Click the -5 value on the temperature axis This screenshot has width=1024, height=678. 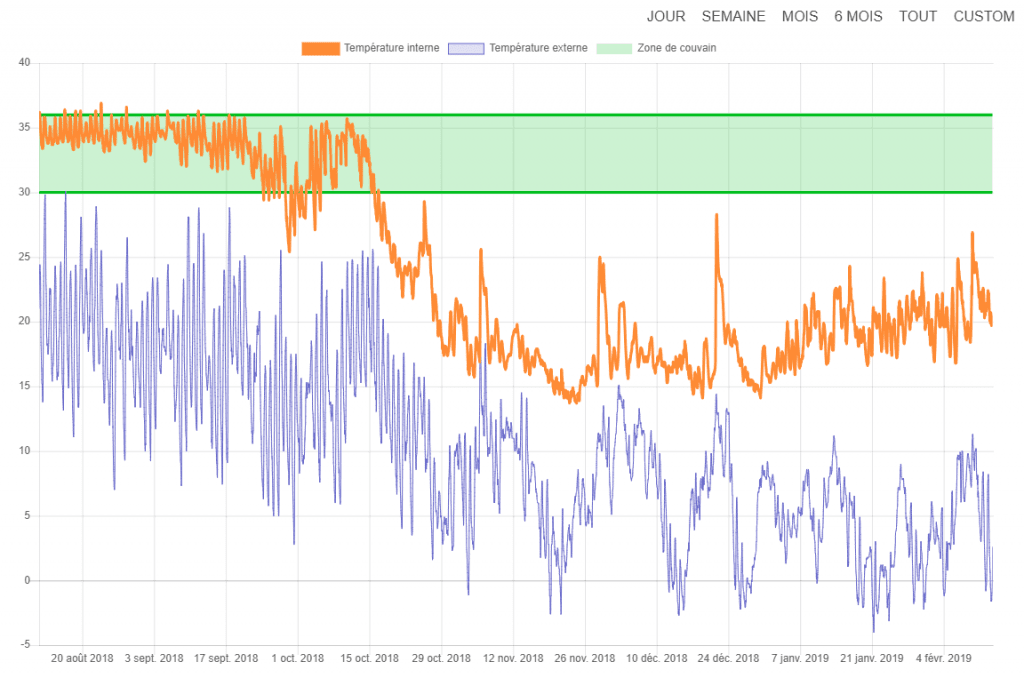coord(25,645)
